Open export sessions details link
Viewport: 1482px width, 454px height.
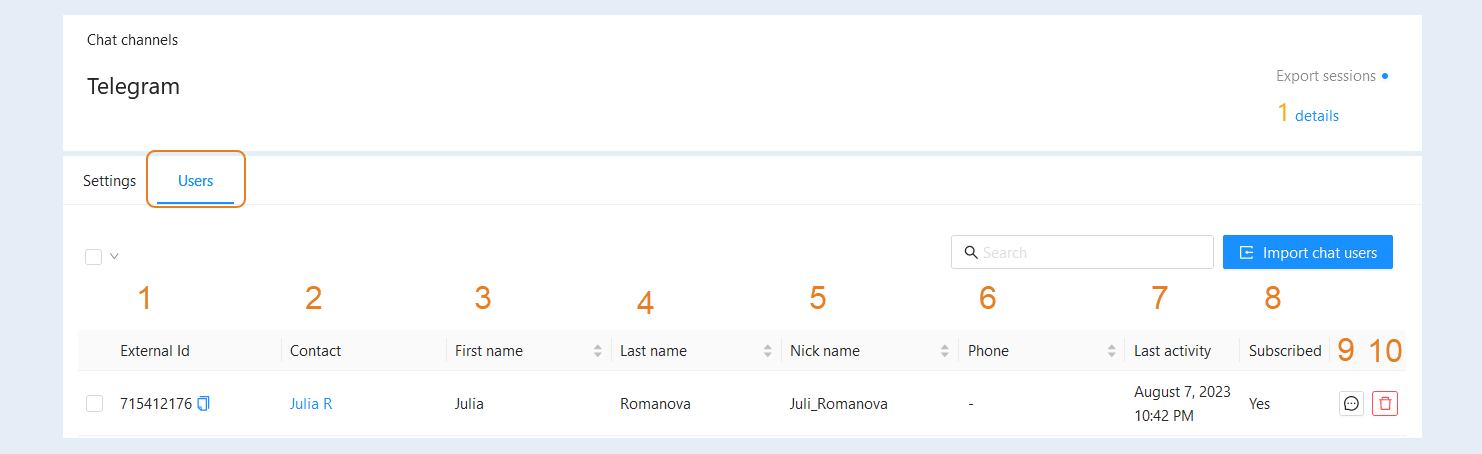[x=1317, y=116]
